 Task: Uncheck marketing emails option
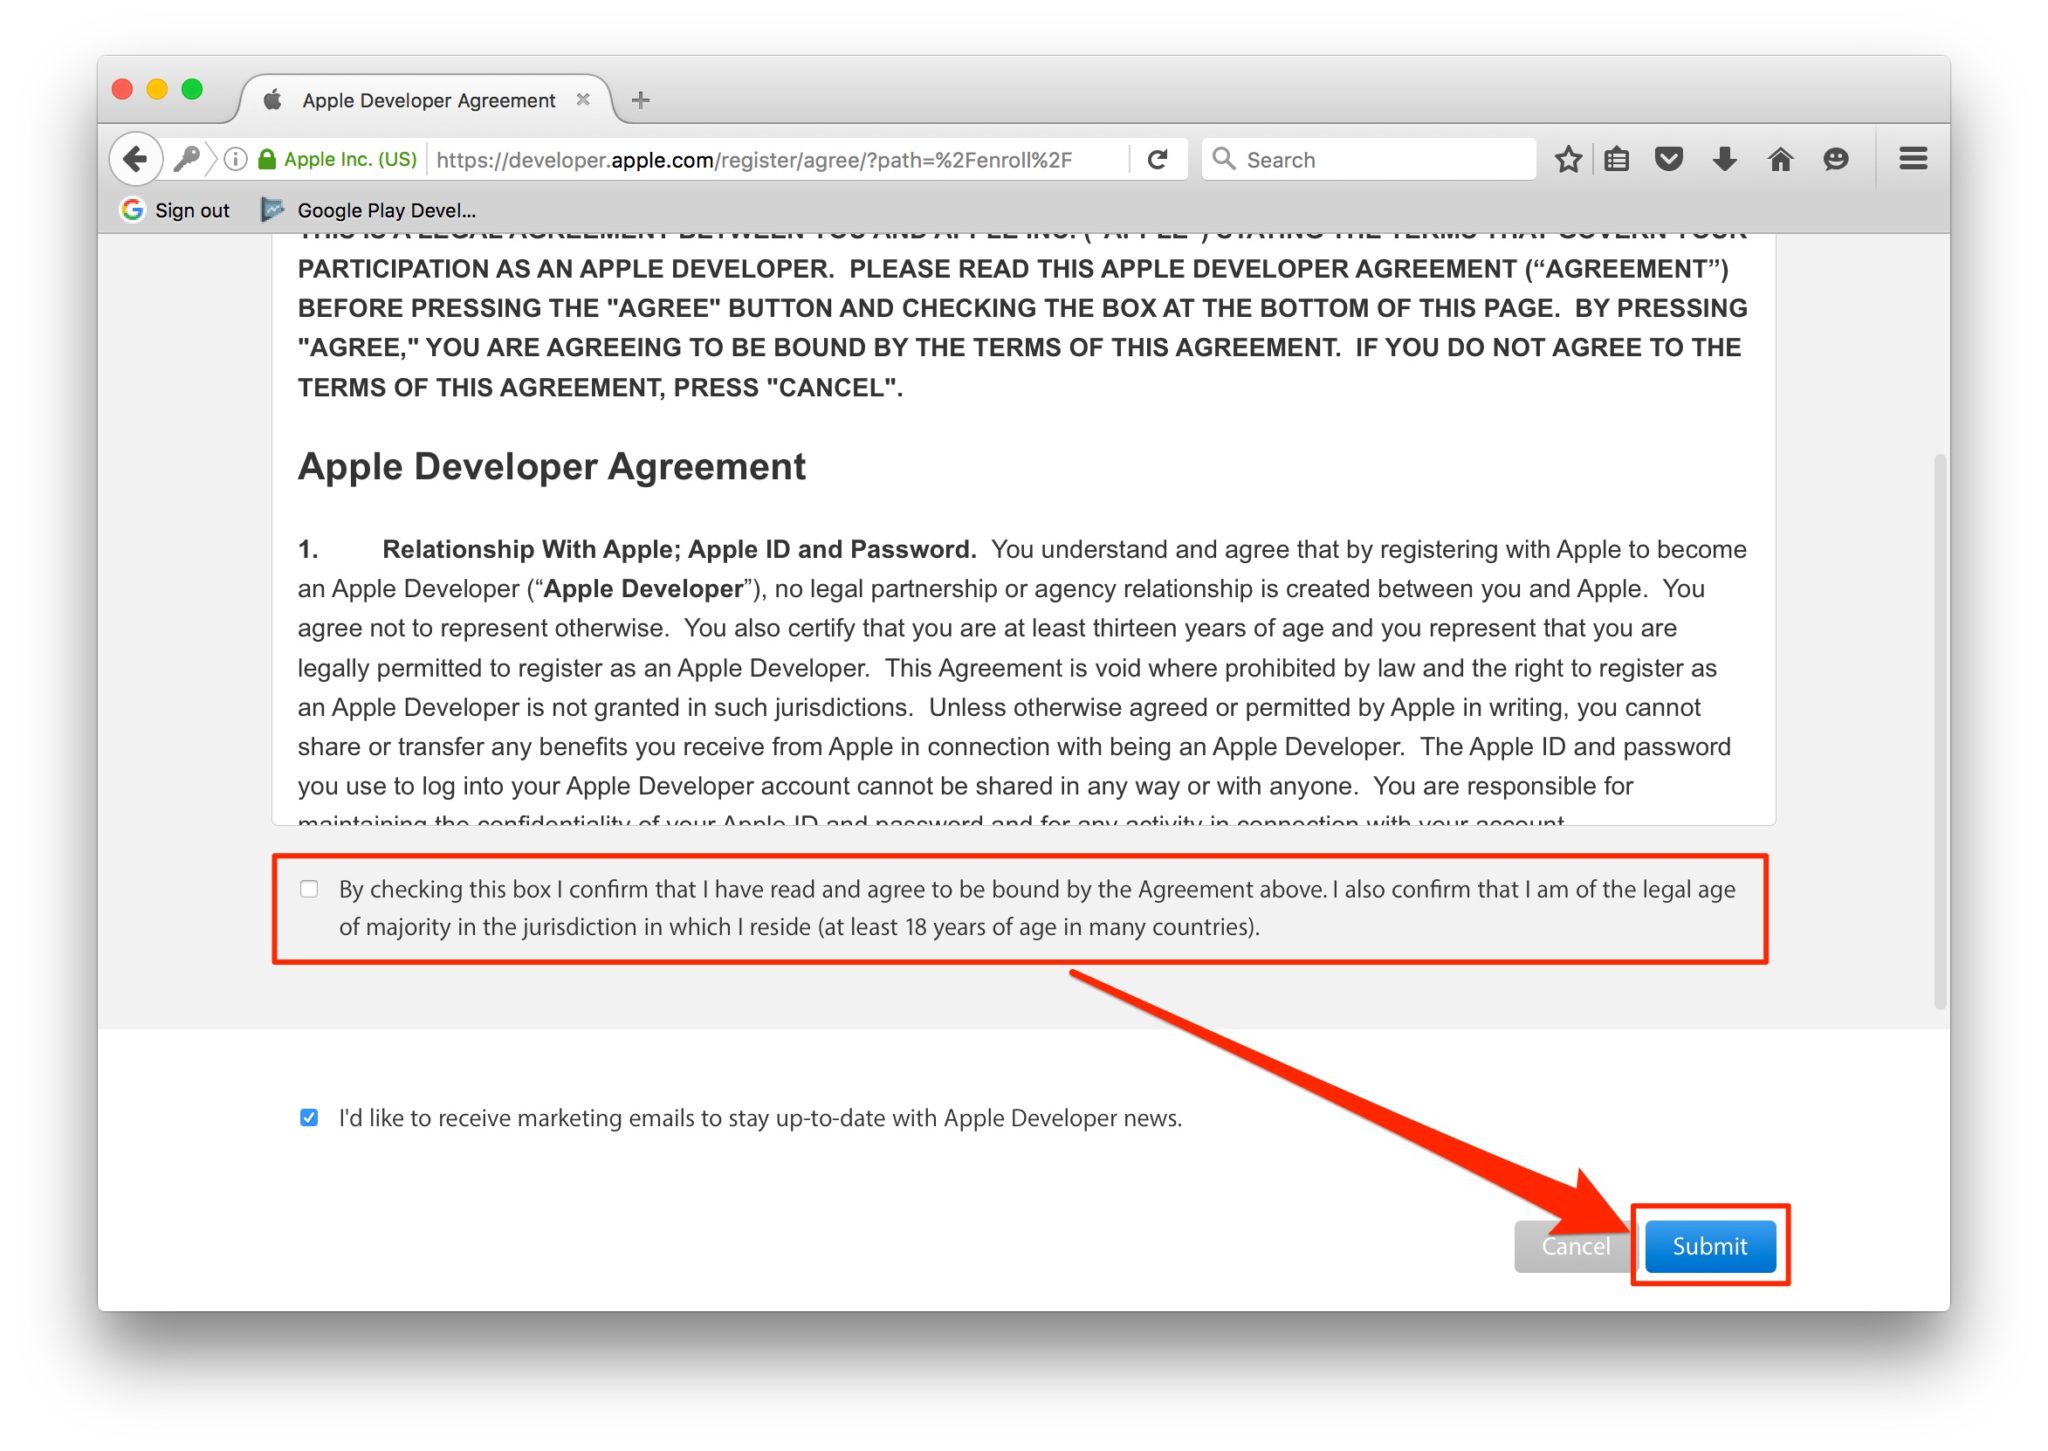click(x=308, y=1118)
